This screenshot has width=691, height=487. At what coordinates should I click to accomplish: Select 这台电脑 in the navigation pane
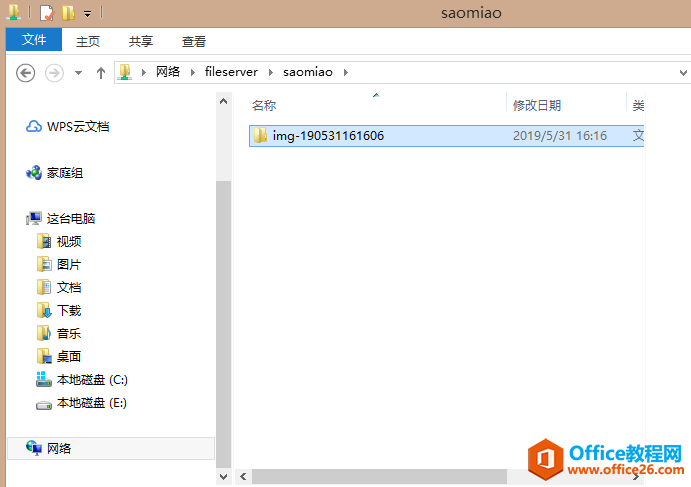(x=71, y=219)
